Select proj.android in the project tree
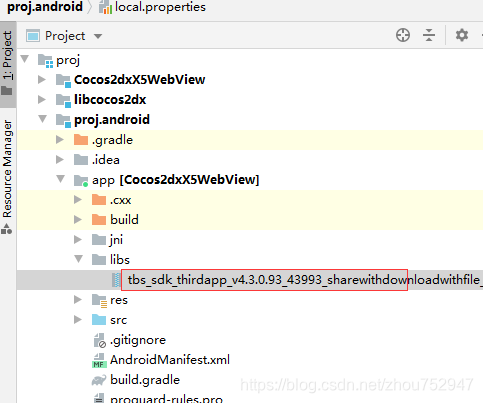Image resolution: width=483 pixels, height=403 pixels. (x=112, y=120)
